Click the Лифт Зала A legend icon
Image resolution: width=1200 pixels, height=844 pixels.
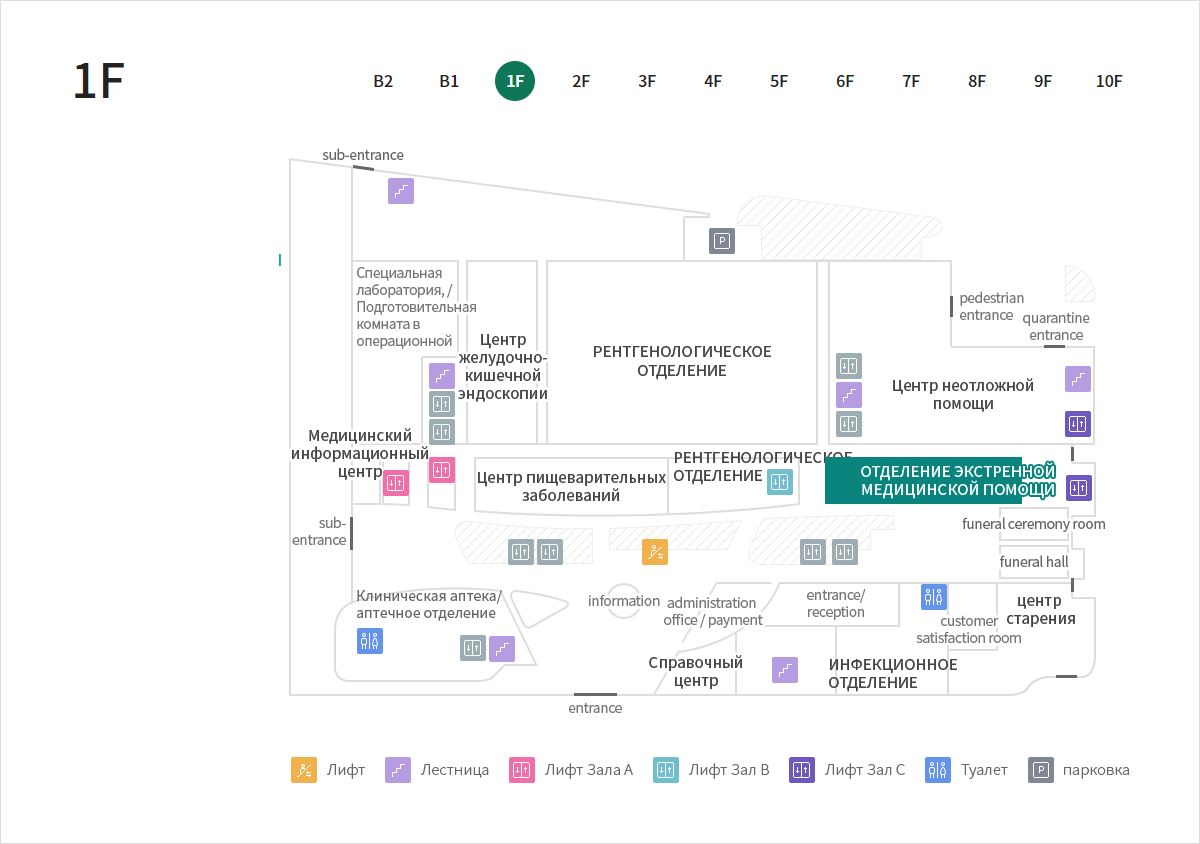(x=522, y=770)
